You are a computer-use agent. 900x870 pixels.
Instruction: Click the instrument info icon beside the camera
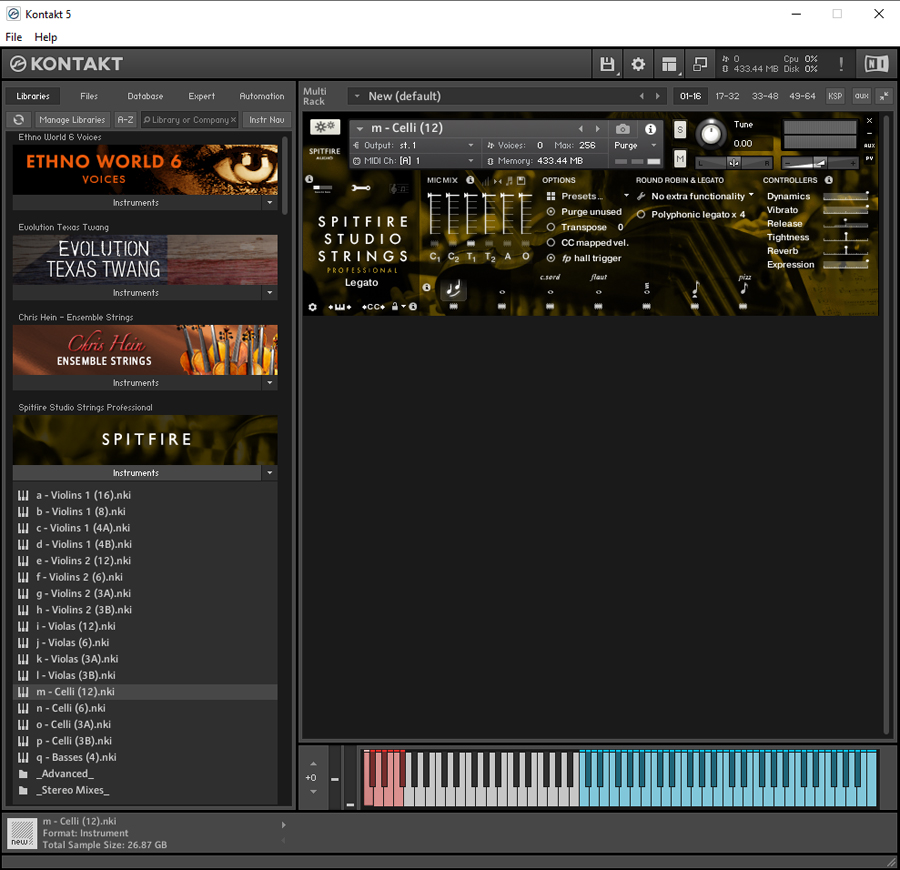650,129
